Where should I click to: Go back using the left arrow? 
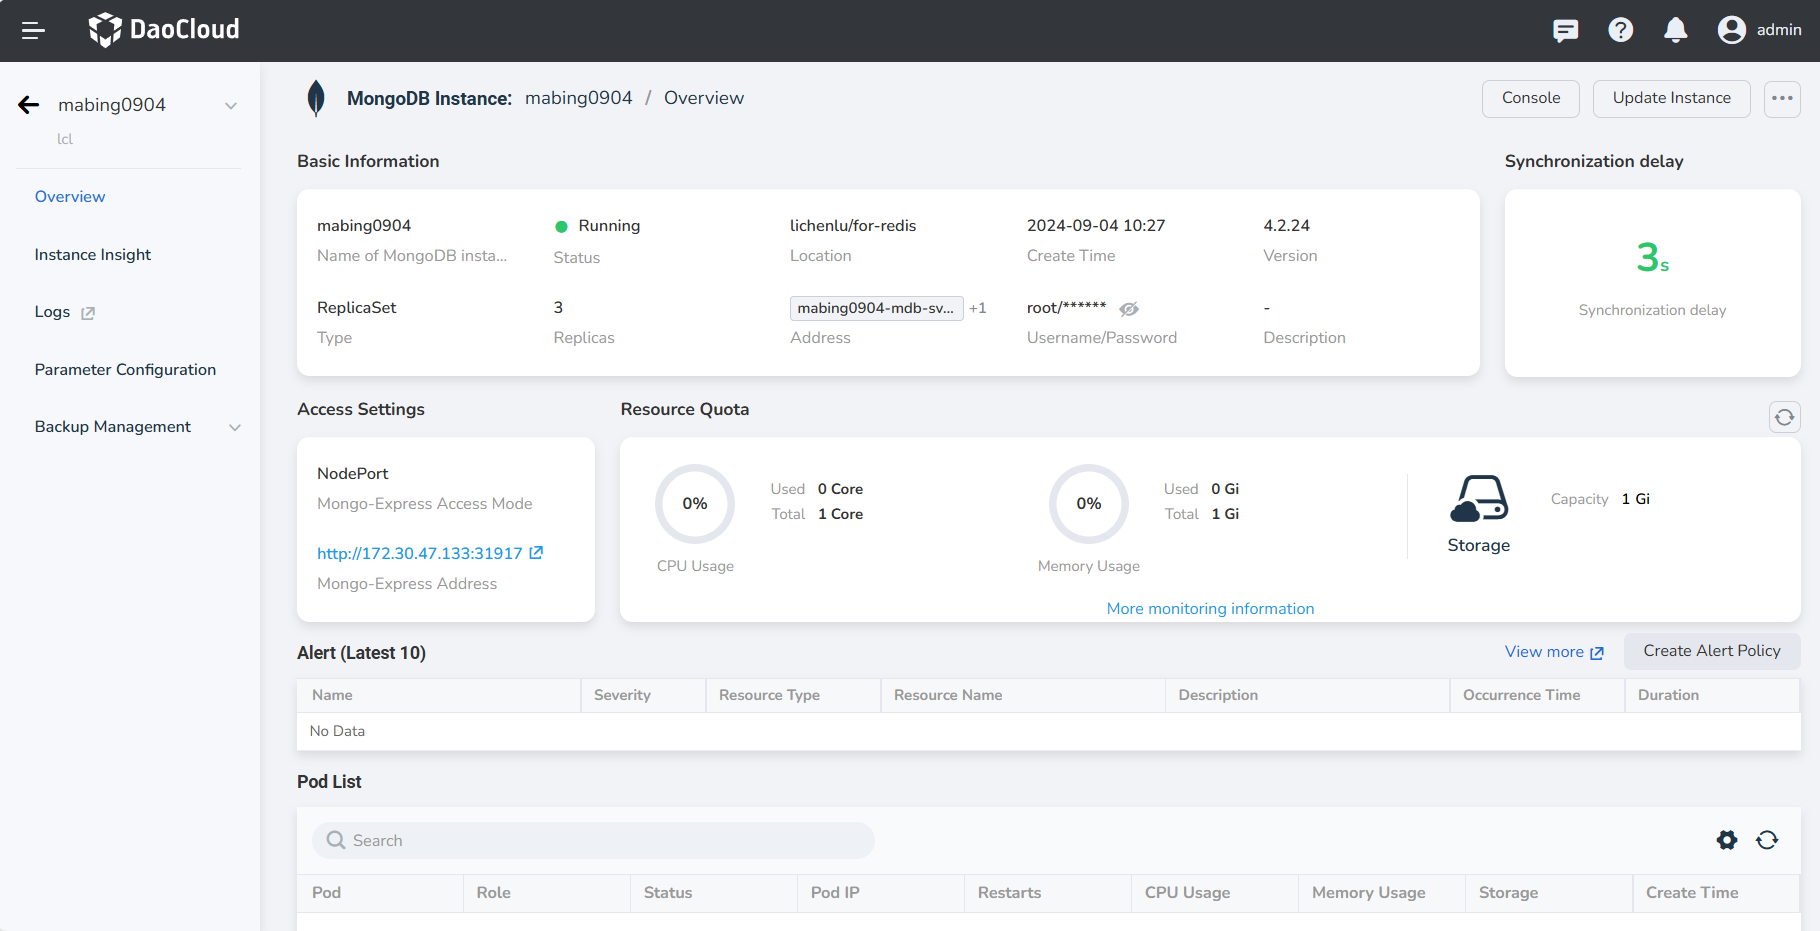pyautogui.click(x=29, y=105)
